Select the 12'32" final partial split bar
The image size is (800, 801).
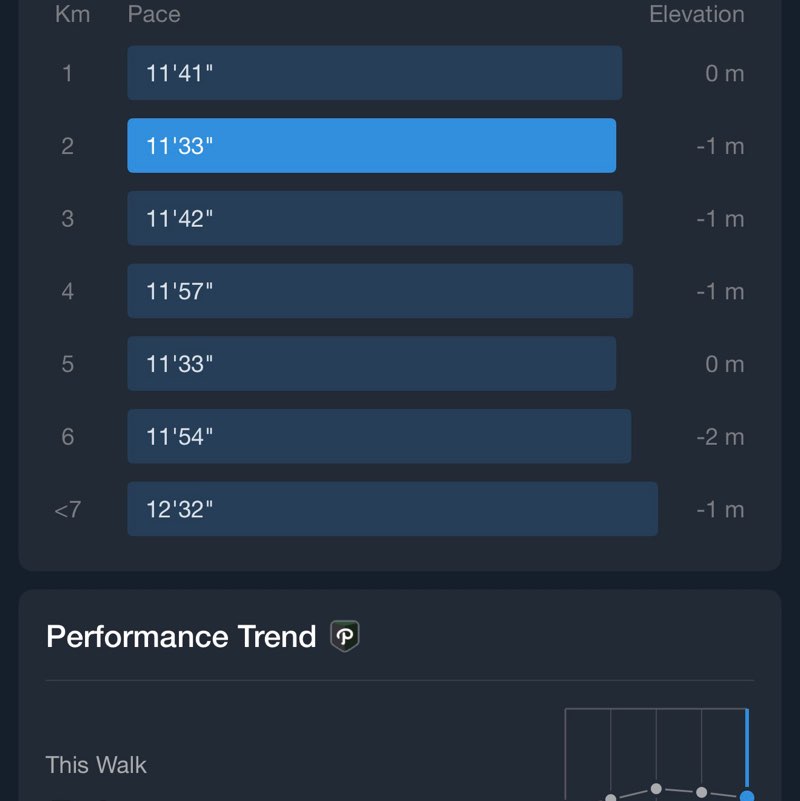392,509
